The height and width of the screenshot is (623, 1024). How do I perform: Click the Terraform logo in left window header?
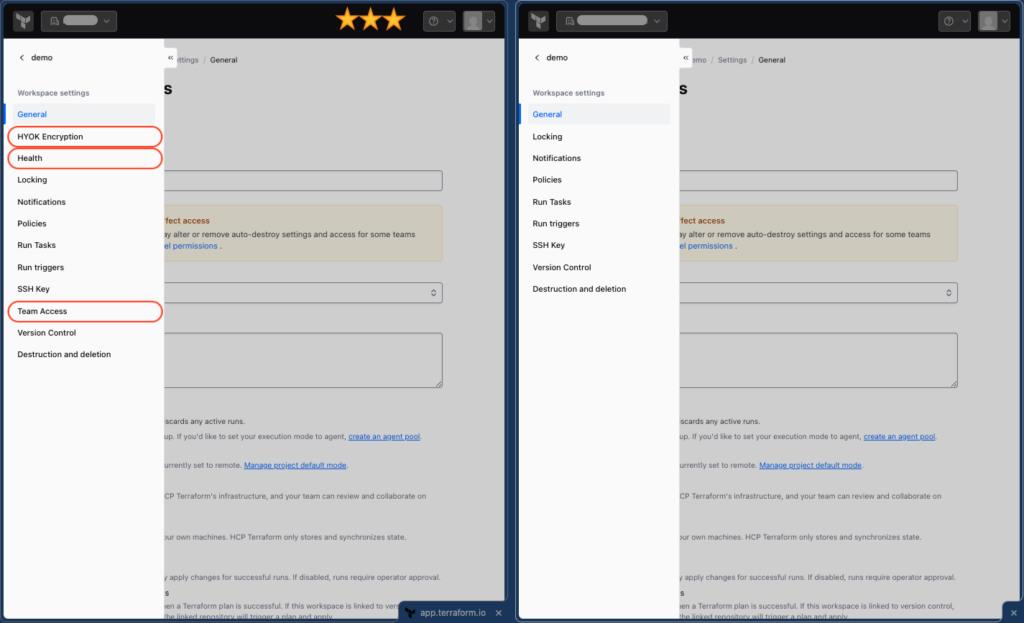(x=24, y=21)
